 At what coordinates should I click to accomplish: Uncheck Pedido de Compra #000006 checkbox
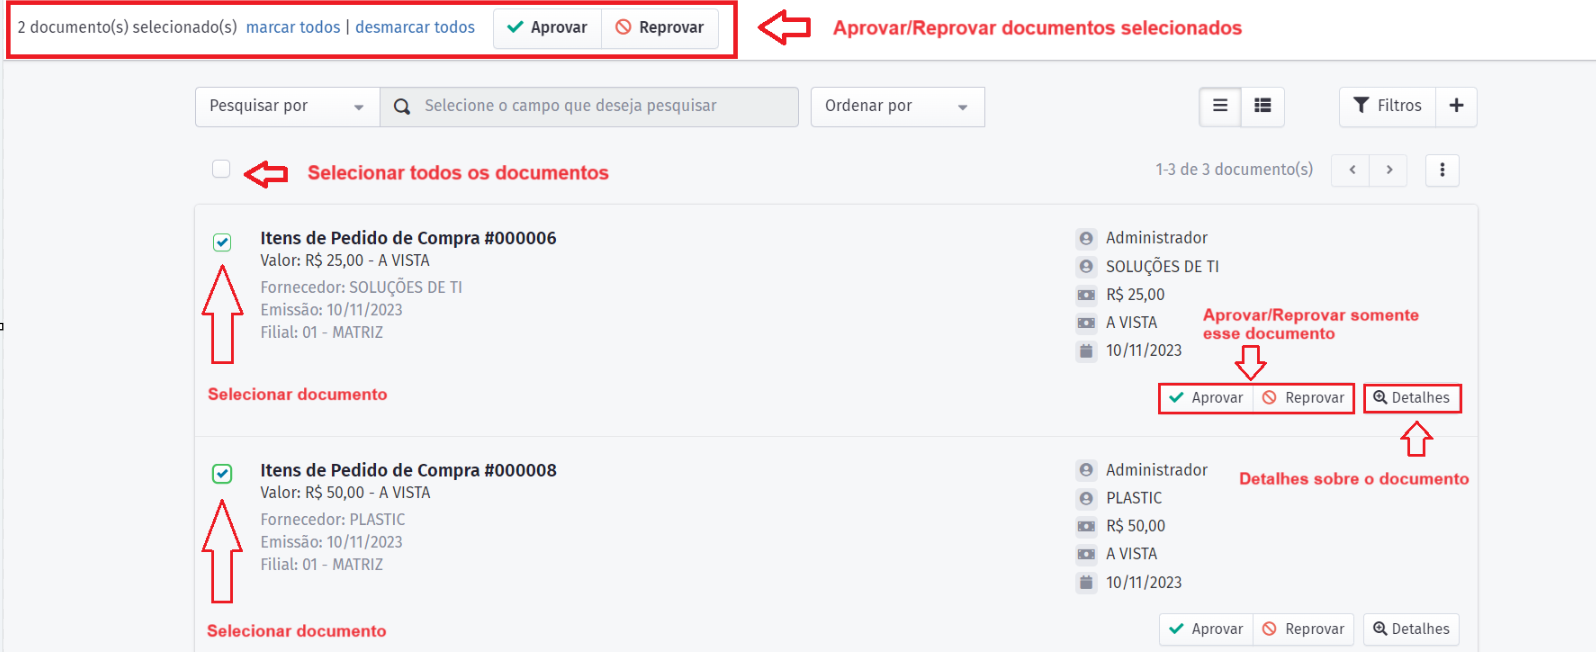point(222,242)
